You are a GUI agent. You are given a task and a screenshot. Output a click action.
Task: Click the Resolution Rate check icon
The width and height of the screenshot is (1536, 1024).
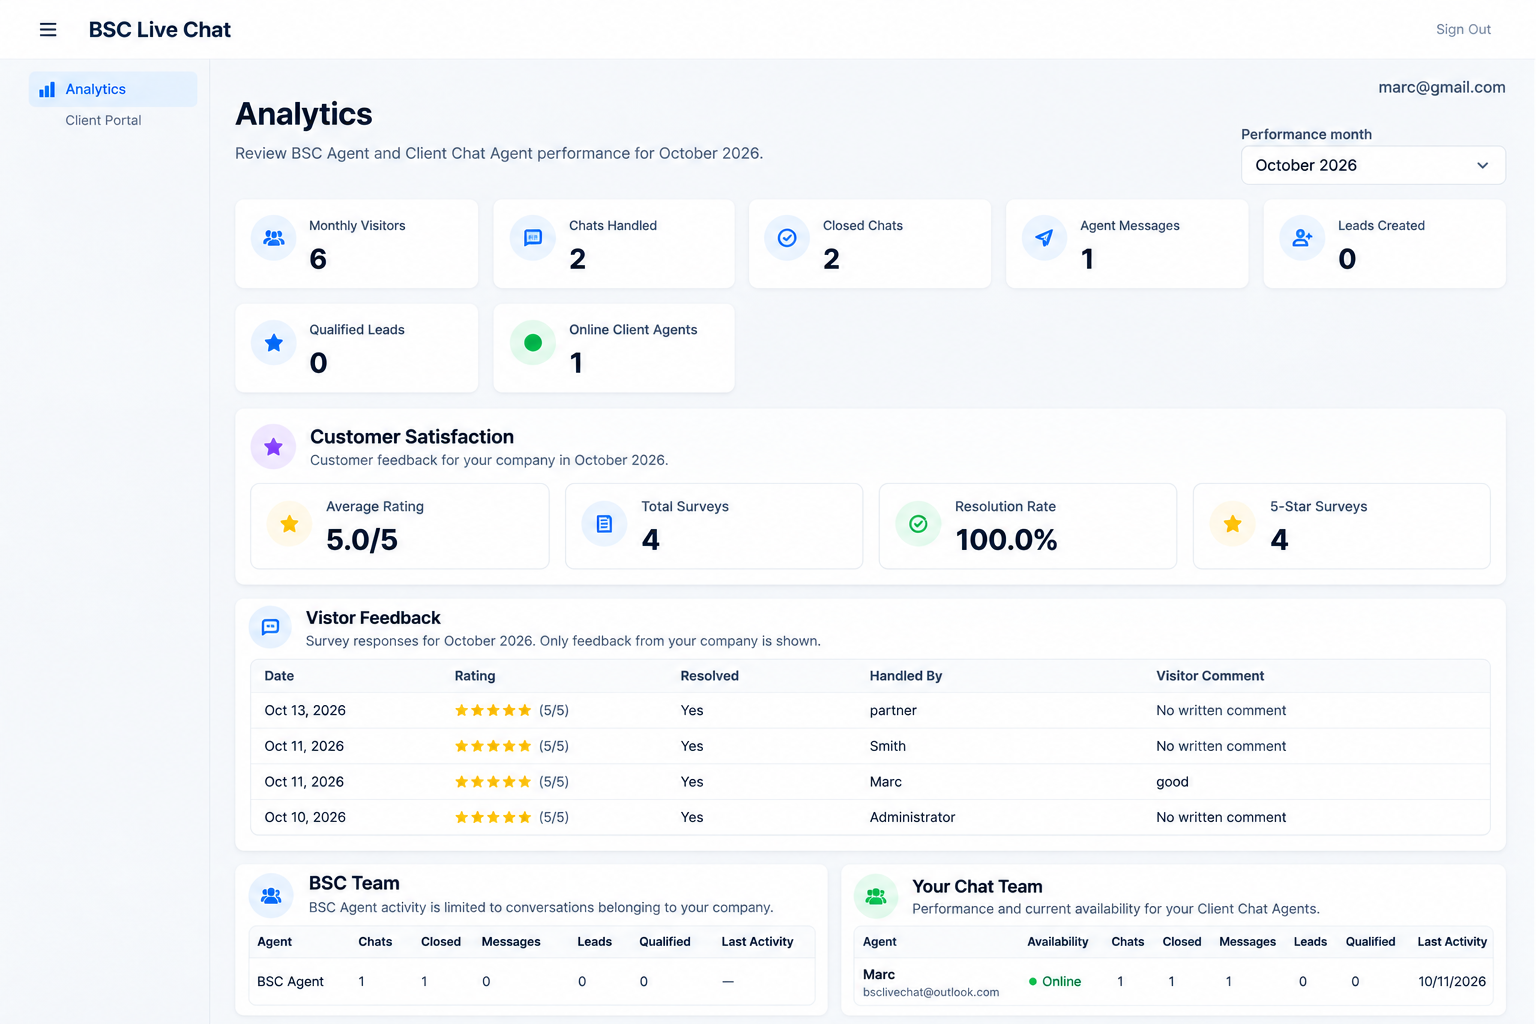(918, 524)
